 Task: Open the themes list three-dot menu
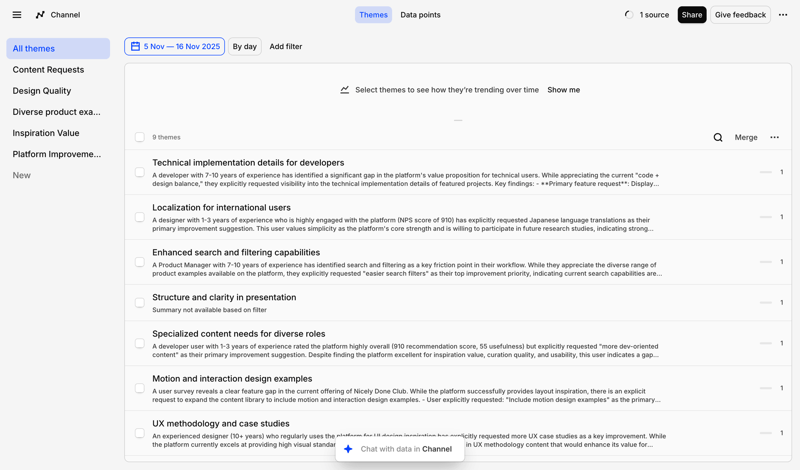click(x=774, y=137)
